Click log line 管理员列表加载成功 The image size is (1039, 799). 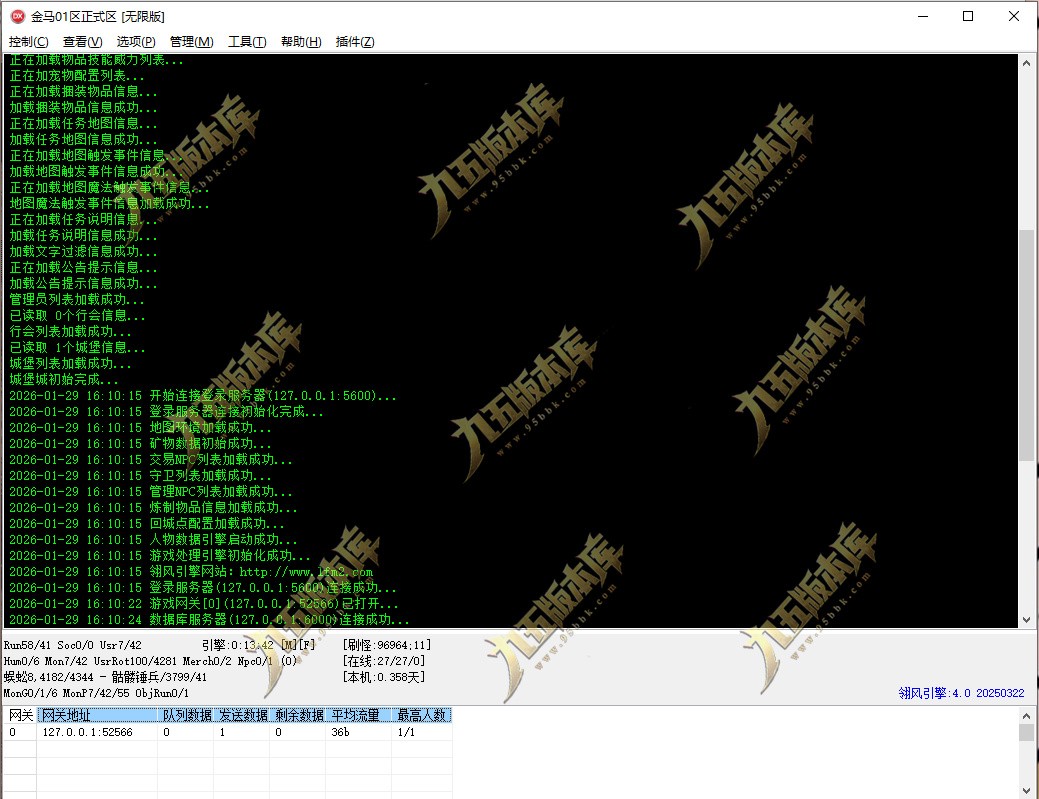point(77,299)
